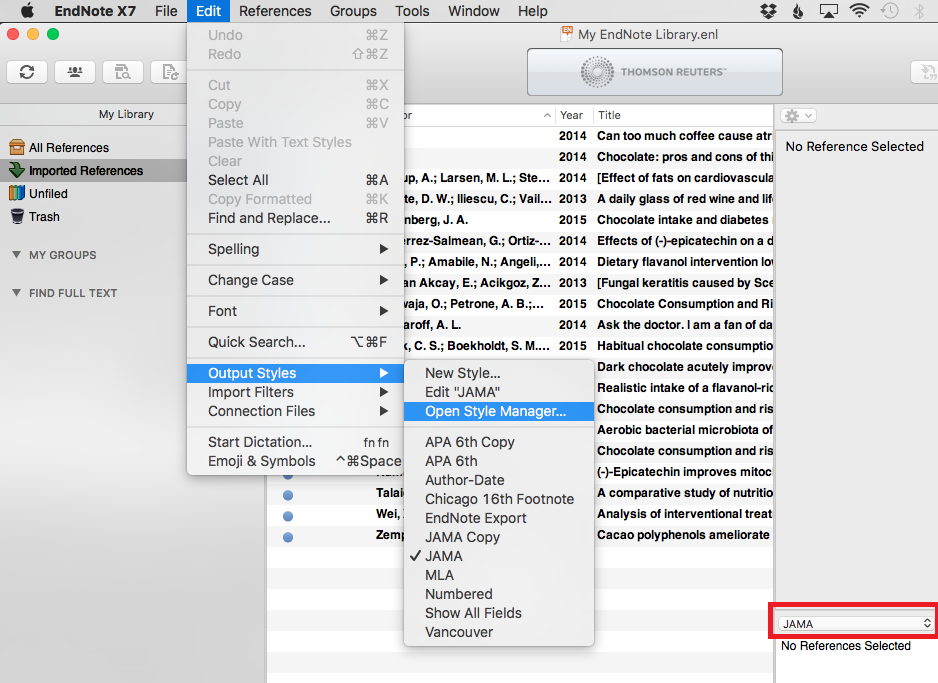Choose Start Dictation from Edit menu

pos(296,442)
